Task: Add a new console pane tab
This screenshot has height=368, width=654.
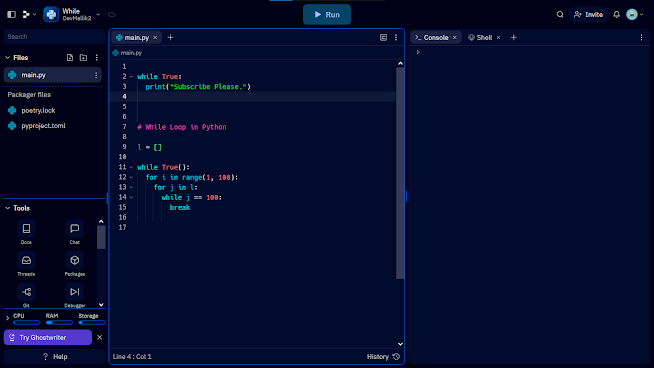Action: tap(513, 38)
